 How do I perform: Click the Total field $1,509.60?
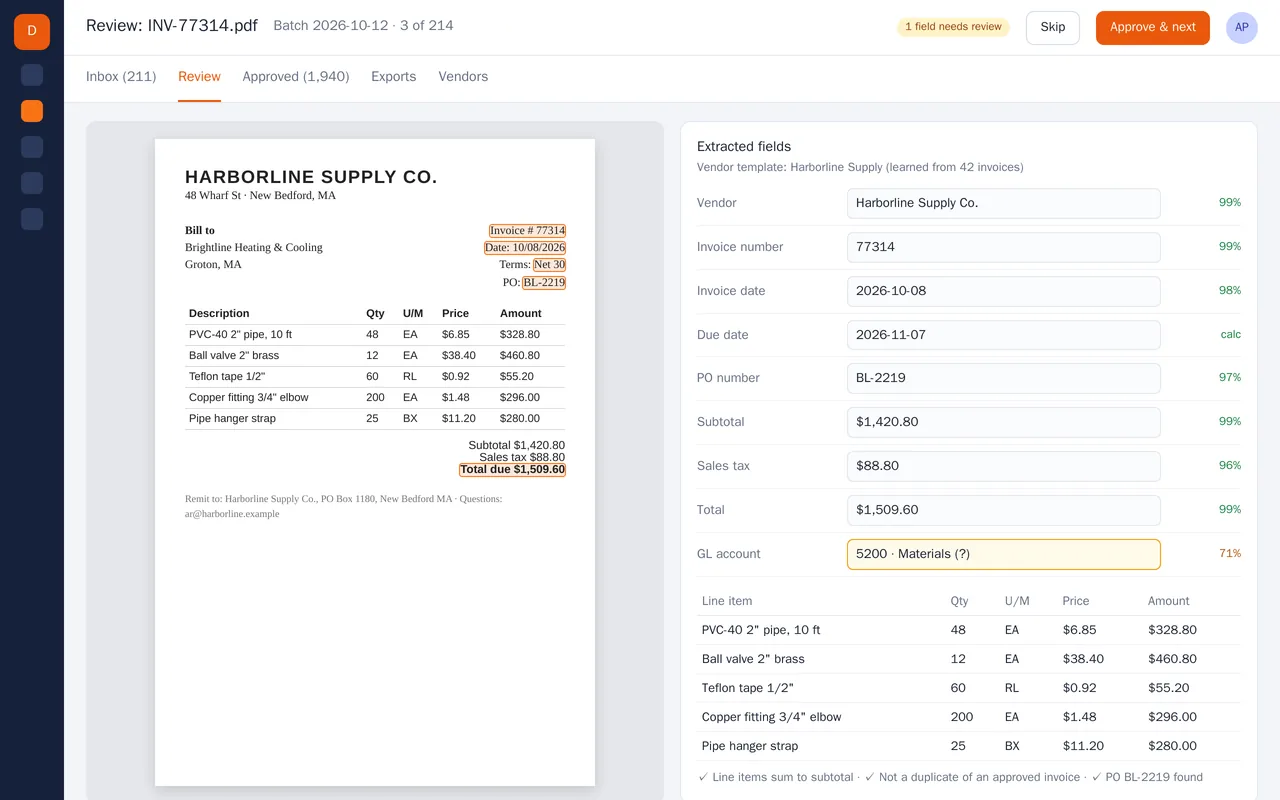tap(1004, 510)
